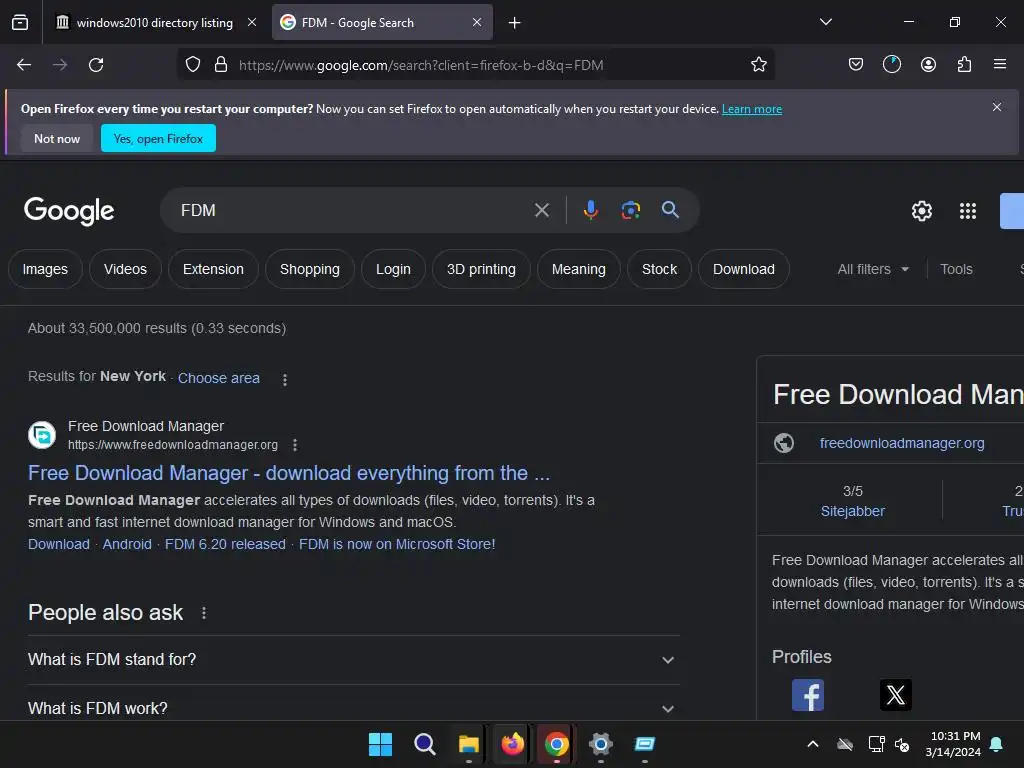
Task: Bookmark this page with the star
Action: coord(758,65)
